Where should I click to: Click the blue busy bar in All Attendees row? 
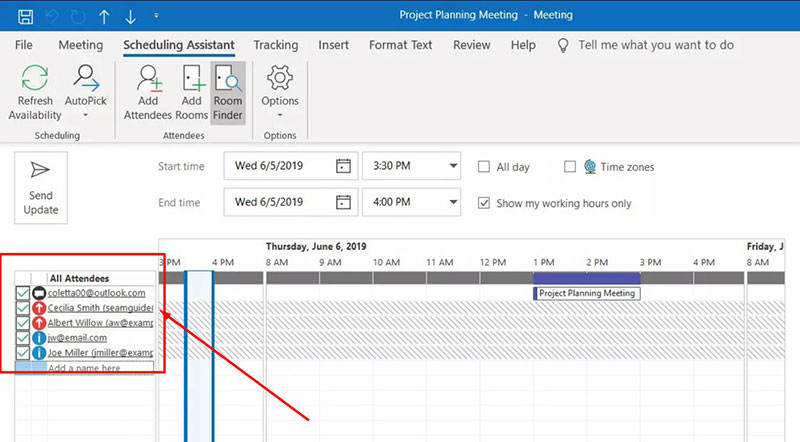point(587,278)
